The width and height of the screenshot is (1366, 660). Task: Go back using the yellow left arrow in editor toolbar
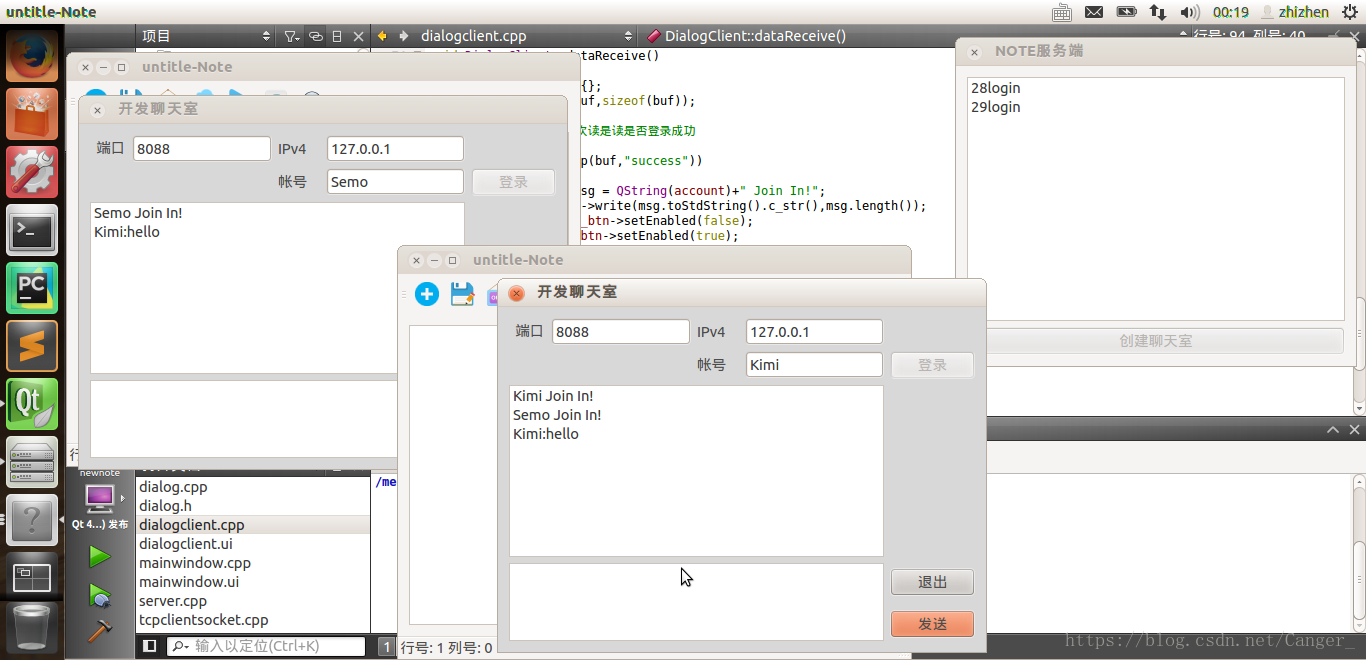(x=380, y=35)
